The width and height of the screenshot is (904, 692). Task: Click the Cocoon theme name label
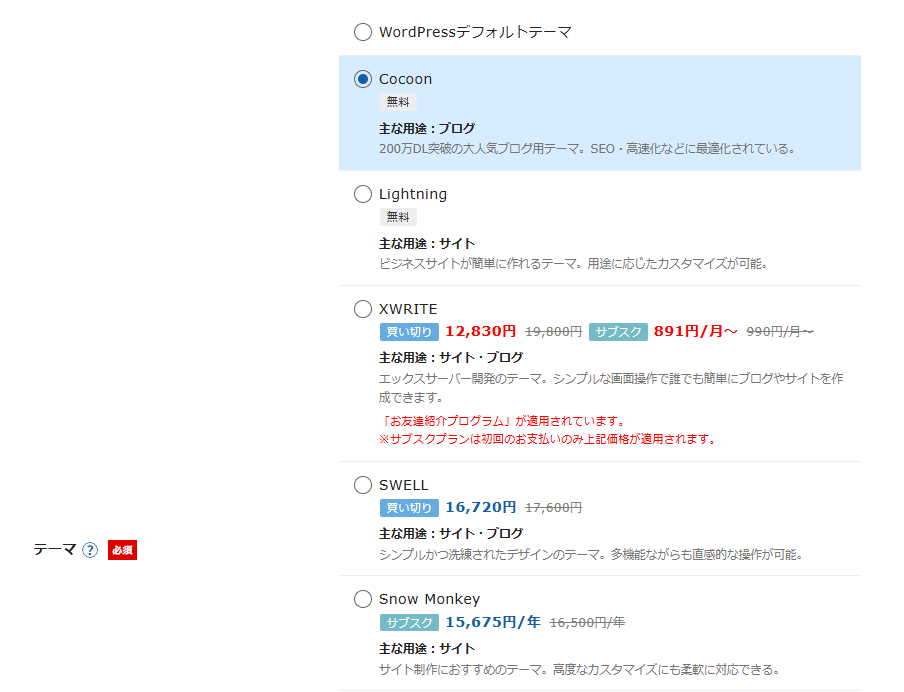[405, 79]
